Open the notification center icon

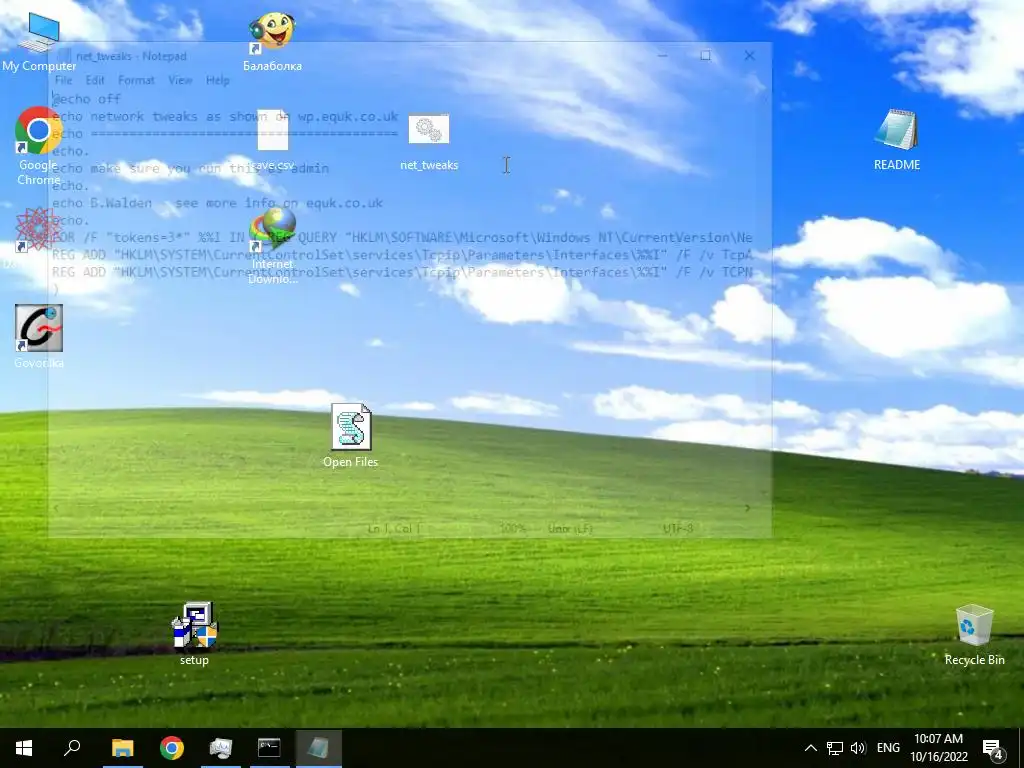click(993, 748)
